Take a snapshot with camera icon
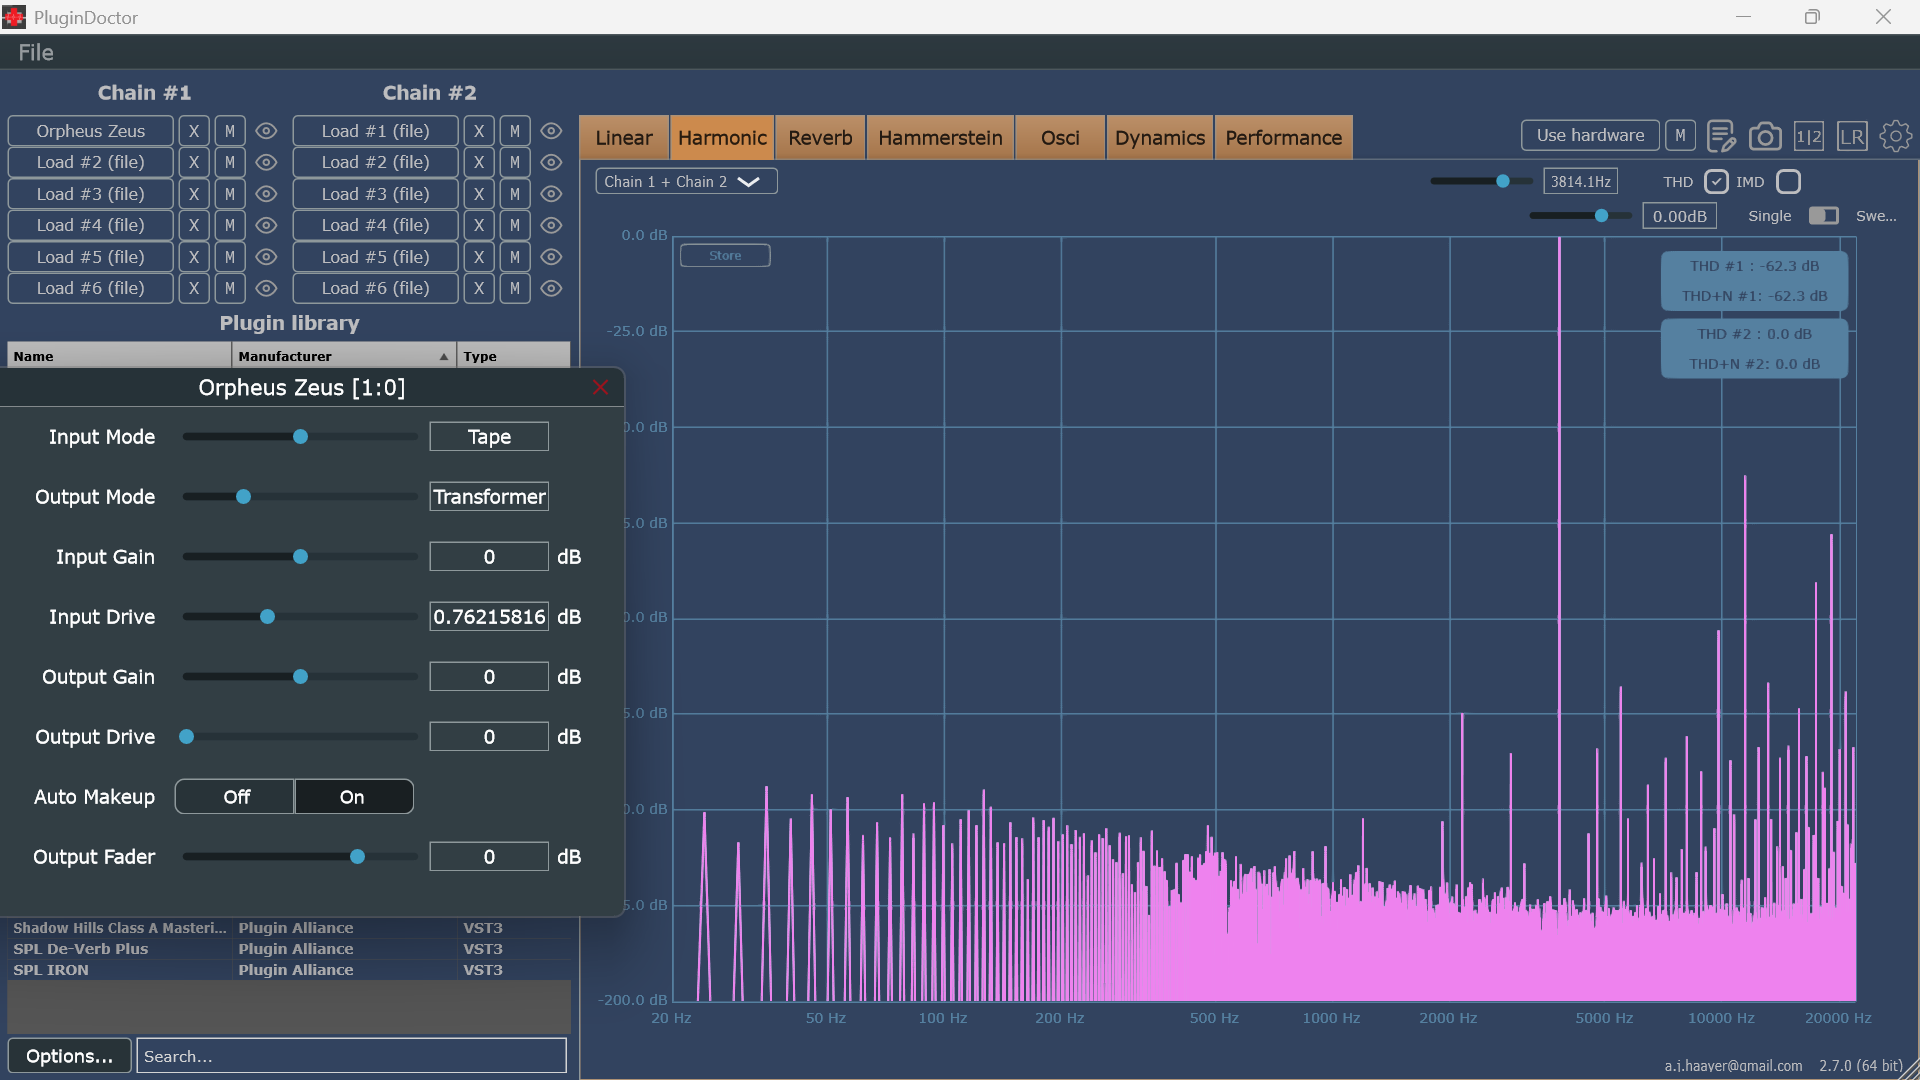This screenshot has width=1920, height=1080. click(x=1765, y=136)
